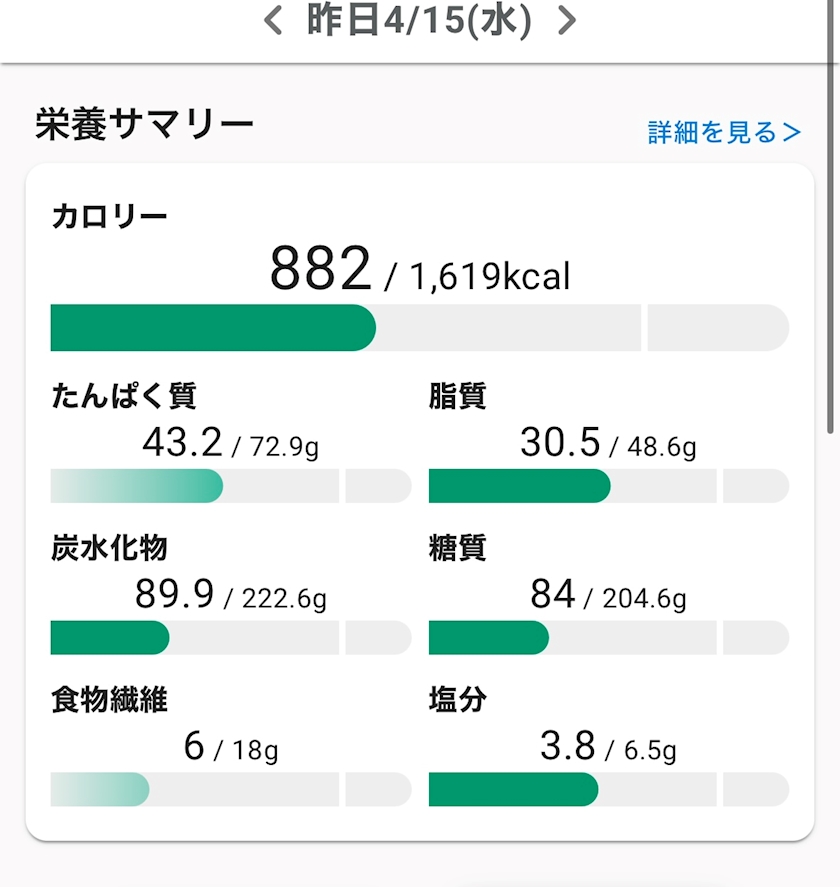Click the たんぱく質 progress bar
Image resolution: width=840 pixels, height=887 pixels.
click(x=230, y=486)
